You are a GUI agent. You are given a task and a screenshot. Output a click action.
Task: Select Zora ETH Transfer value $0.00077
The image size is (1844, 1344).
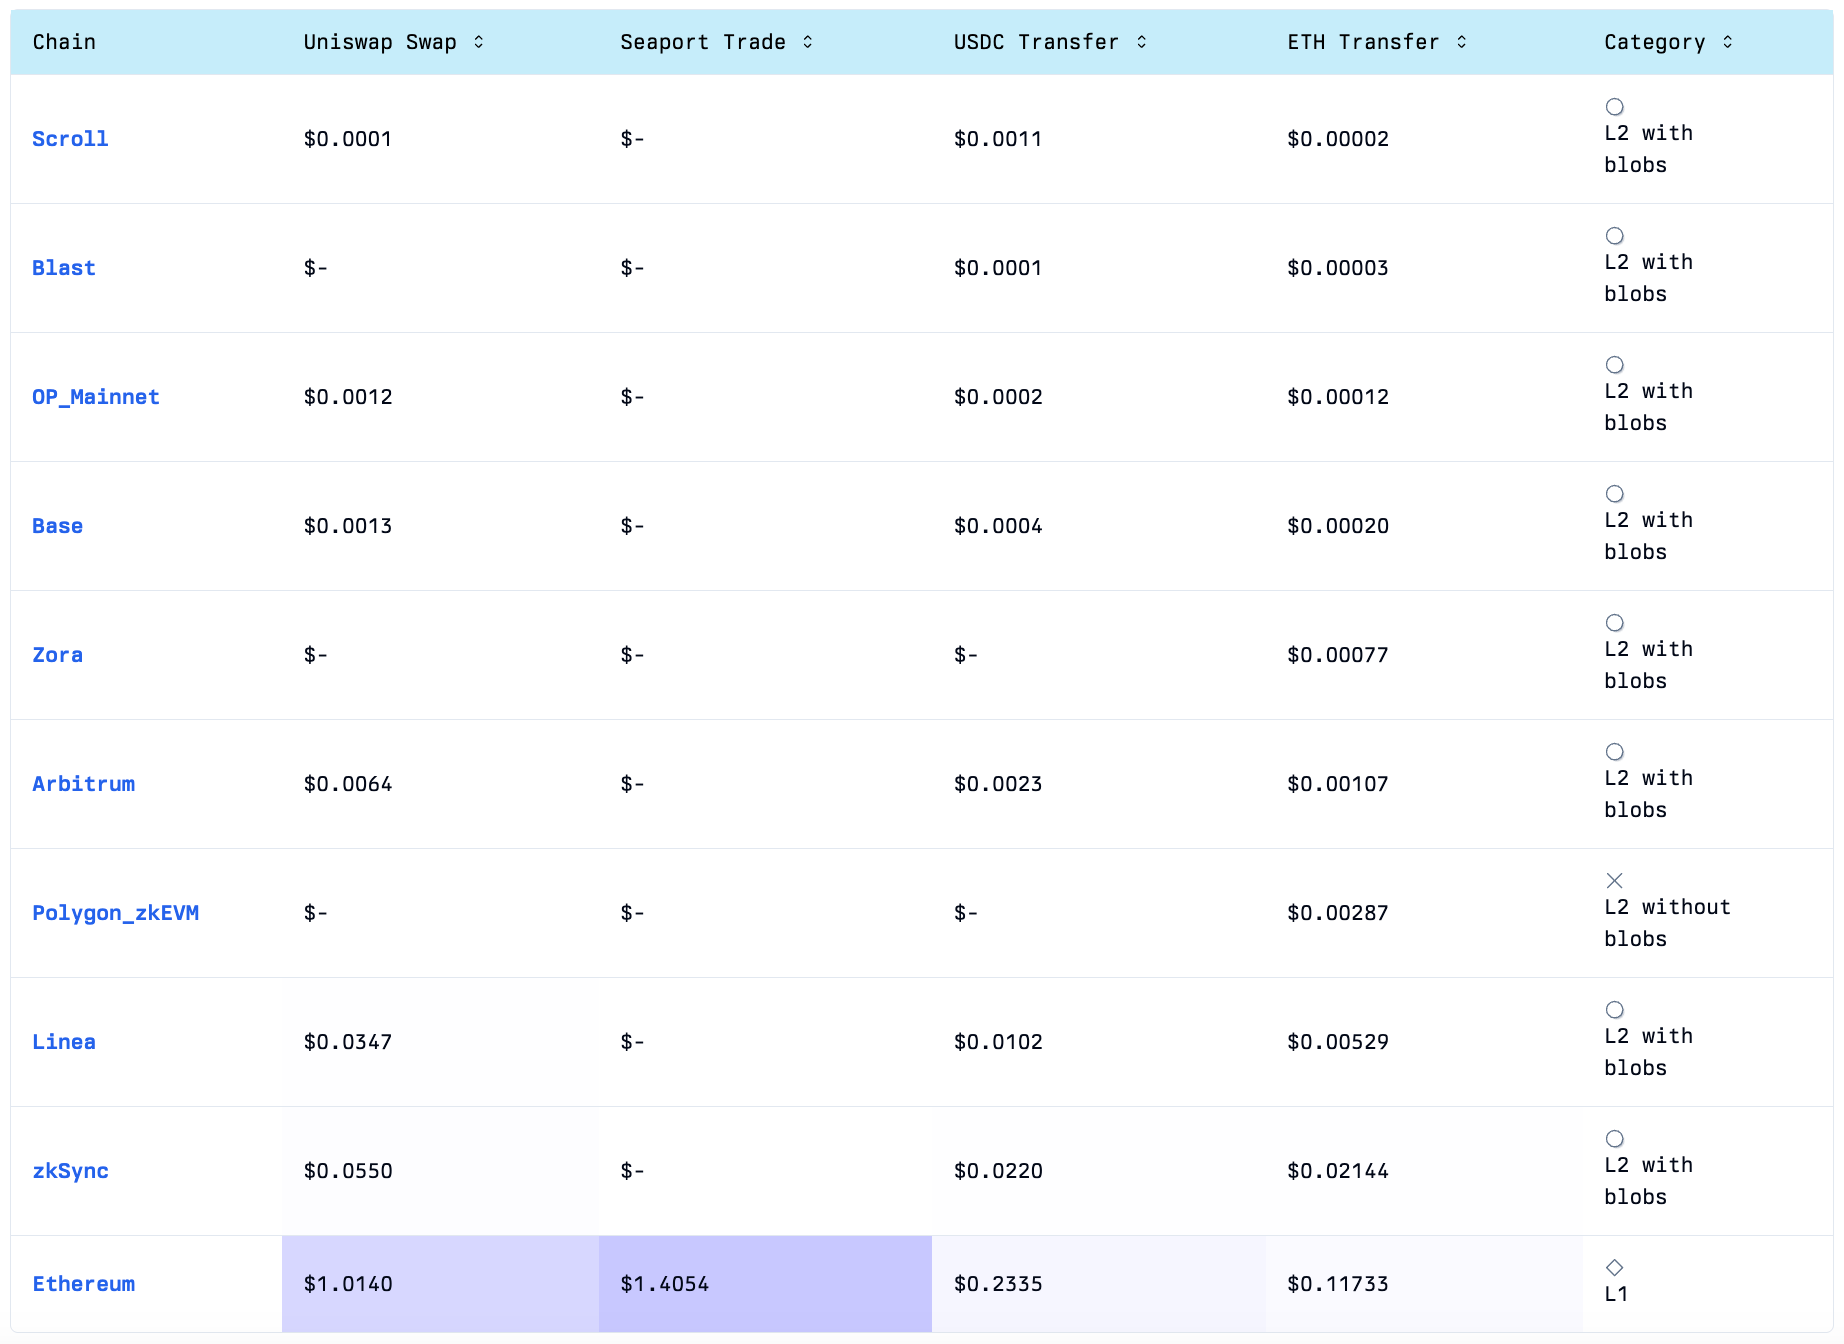coord(1338,655)
